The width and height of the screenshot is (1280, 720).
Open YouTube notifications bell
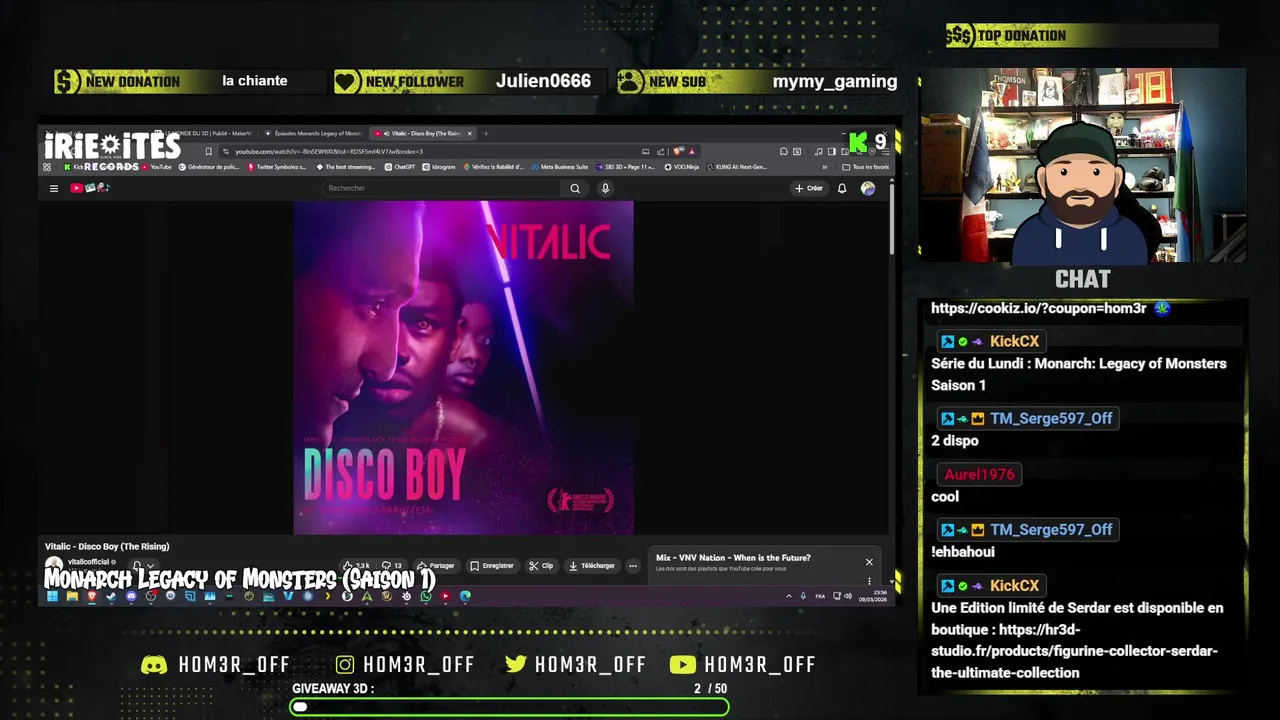pyautogui.click(x=842, y=188)
